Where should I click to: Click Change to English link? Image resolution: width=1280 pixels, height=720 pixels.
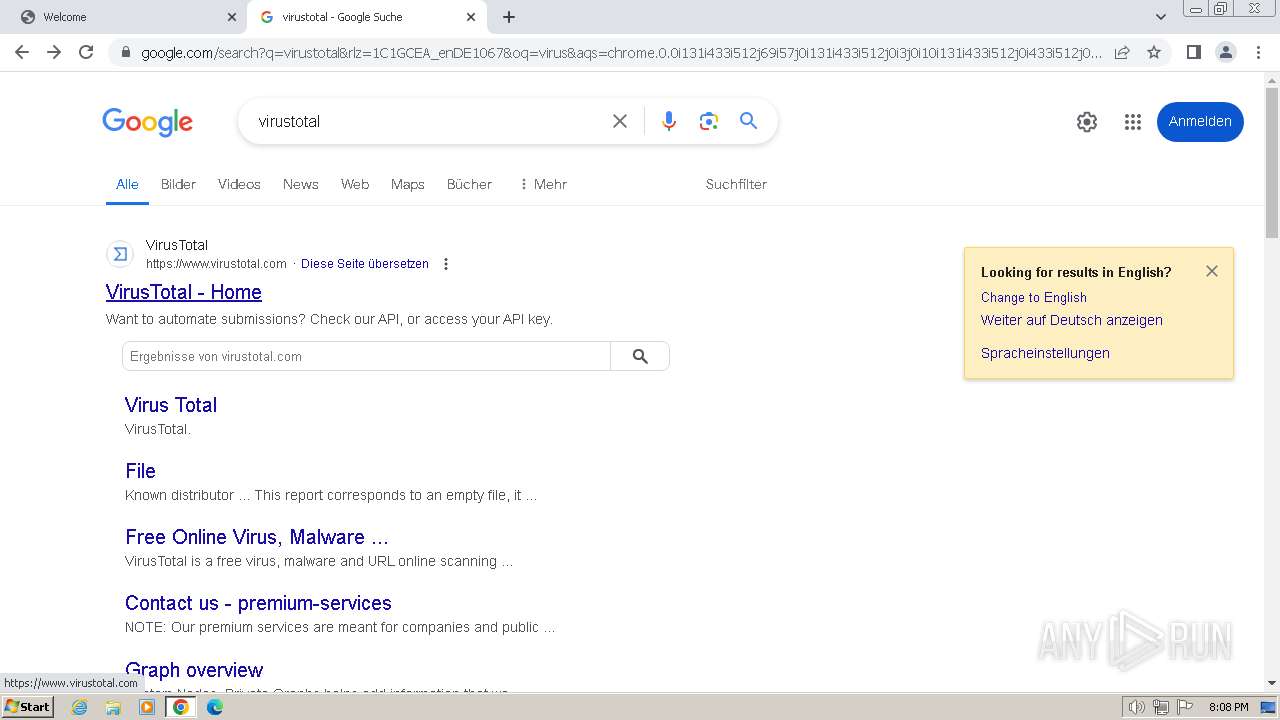pyautogui.click(x=1034, y=297)
